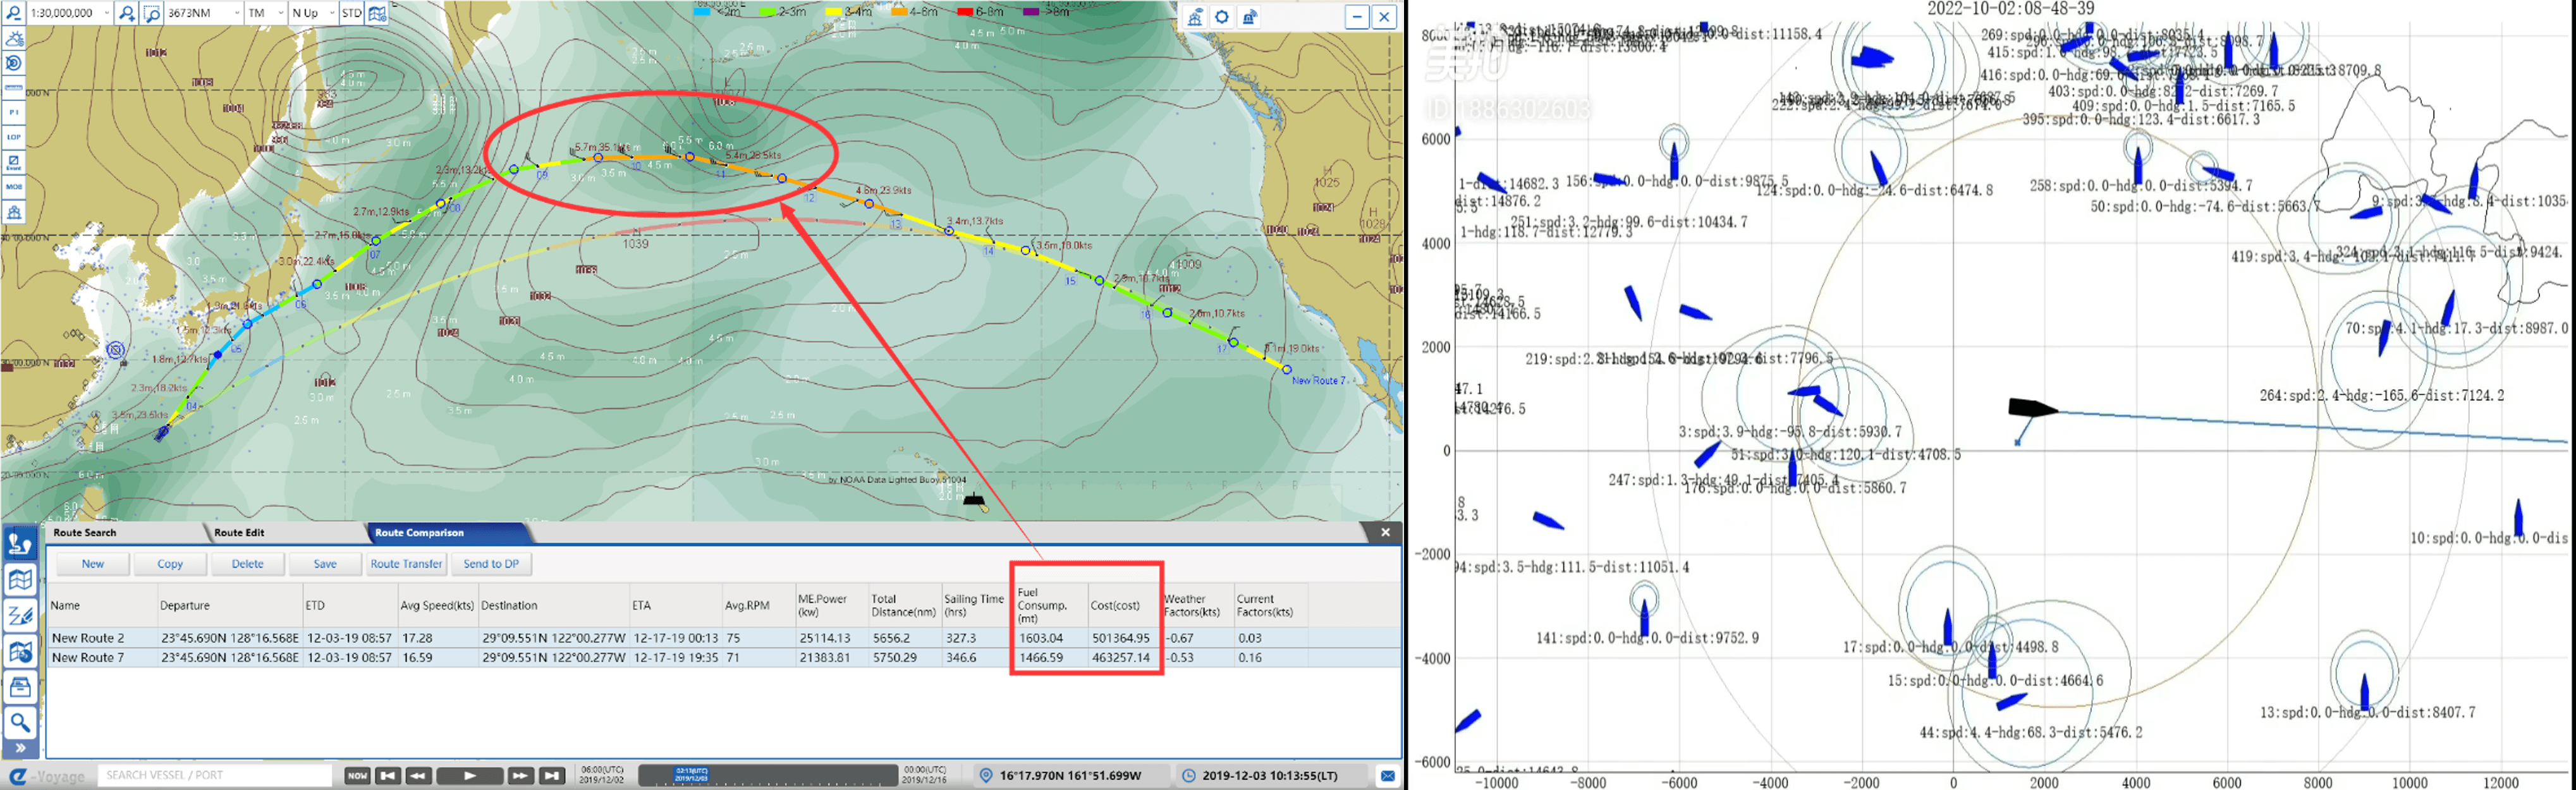Image resolution: width=2576 pixels, height=790 pixels.
Task: Click the position pin icon in status bar
Action: (986, 776)
